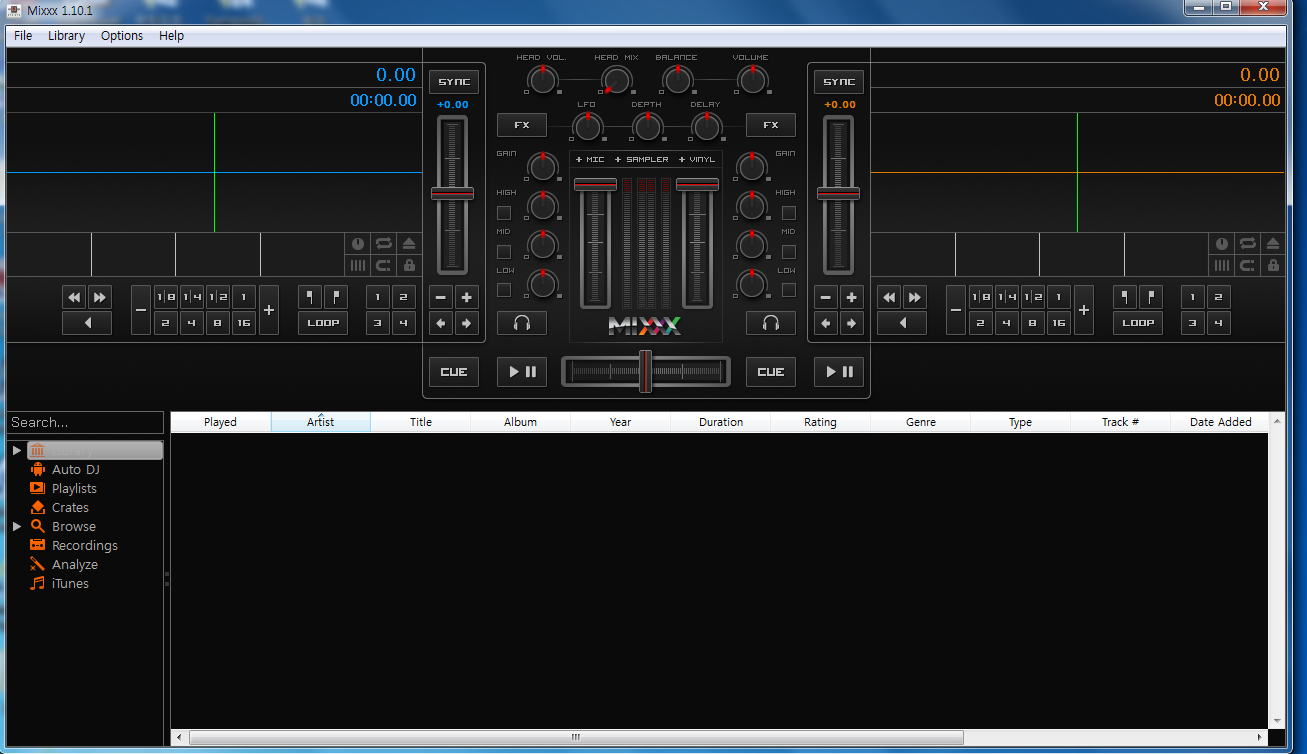Toggle the padlock key-lock on the left deck
This screenshot has height=754, width=1307.
pyautogui.click(x=408, y=265)
